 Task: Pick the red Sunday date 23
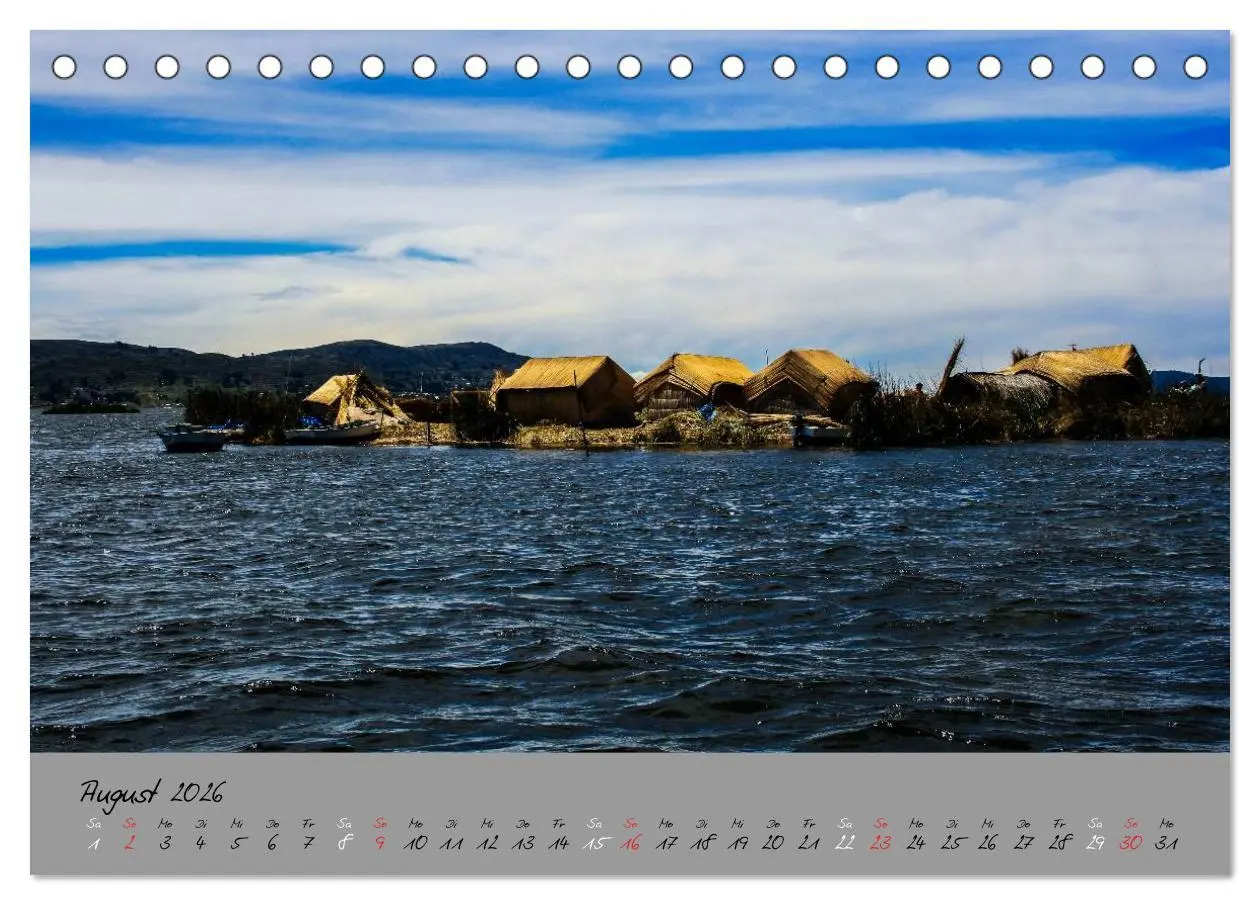pos(880,843)
